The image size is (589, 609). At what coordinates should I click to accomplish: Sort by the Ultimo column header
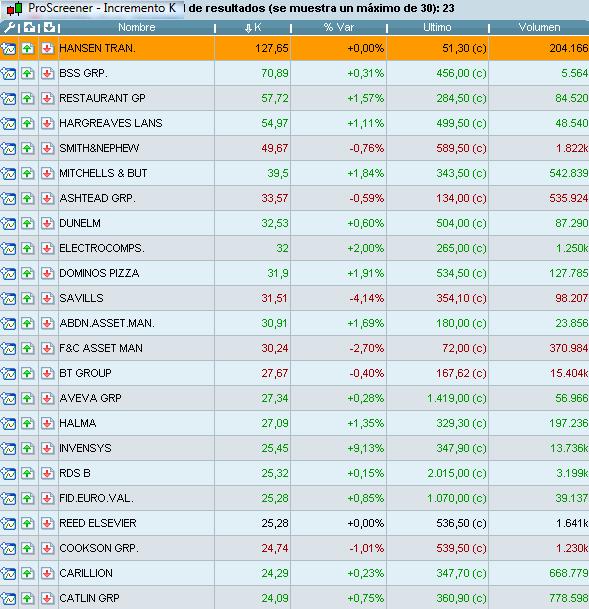pos(437,28)
